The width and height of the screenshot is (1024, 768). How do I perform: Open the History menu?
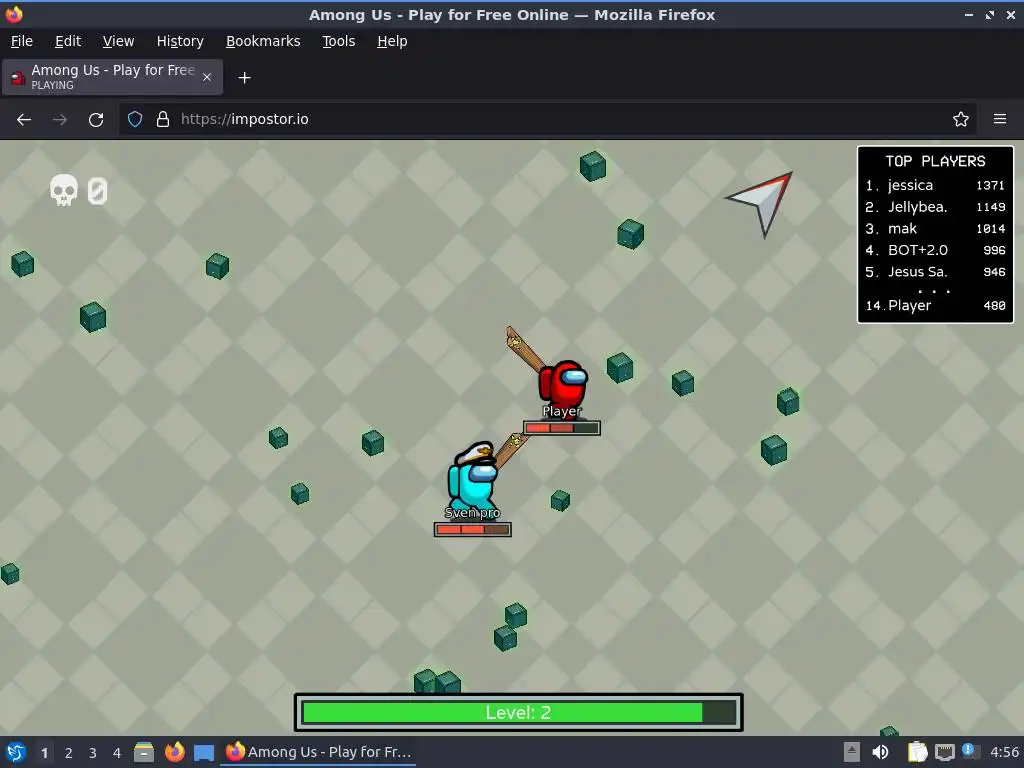[x=180, y=41]
